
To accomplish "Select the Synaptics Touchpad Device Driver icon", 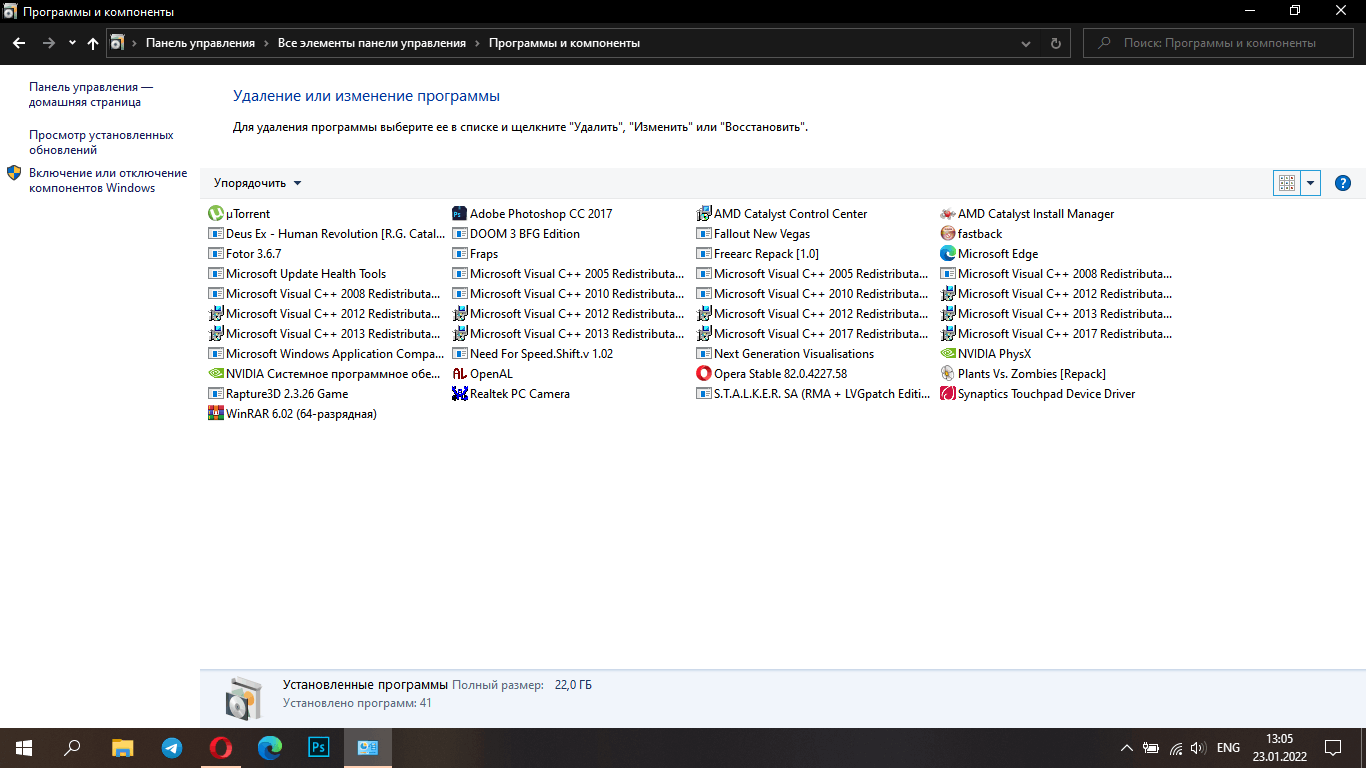I will [x=947, y=393].
